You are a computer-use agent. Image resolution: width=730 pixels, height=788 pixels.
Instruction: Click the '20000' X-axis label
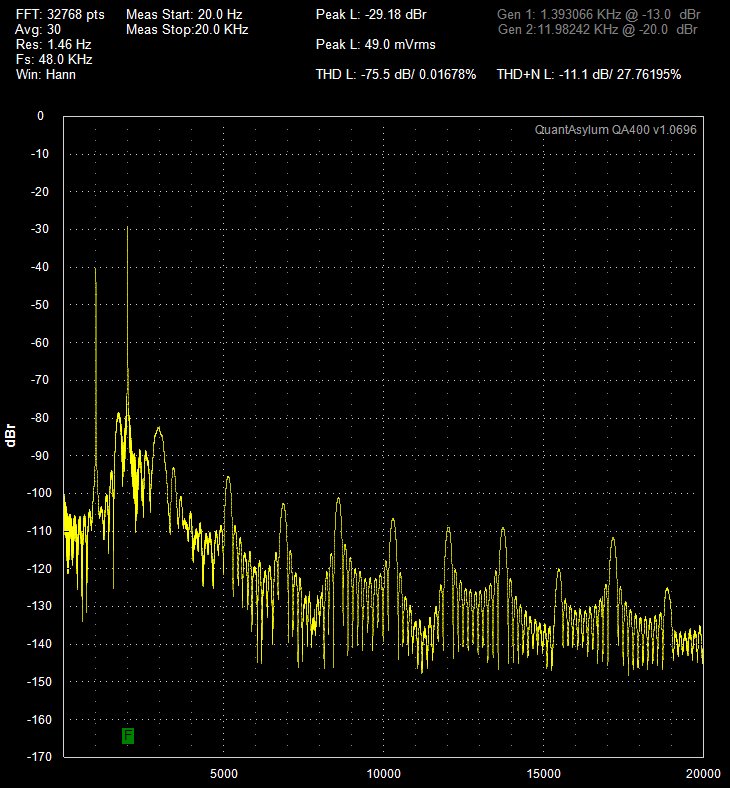pyautogui.click(x=703, y=773)
